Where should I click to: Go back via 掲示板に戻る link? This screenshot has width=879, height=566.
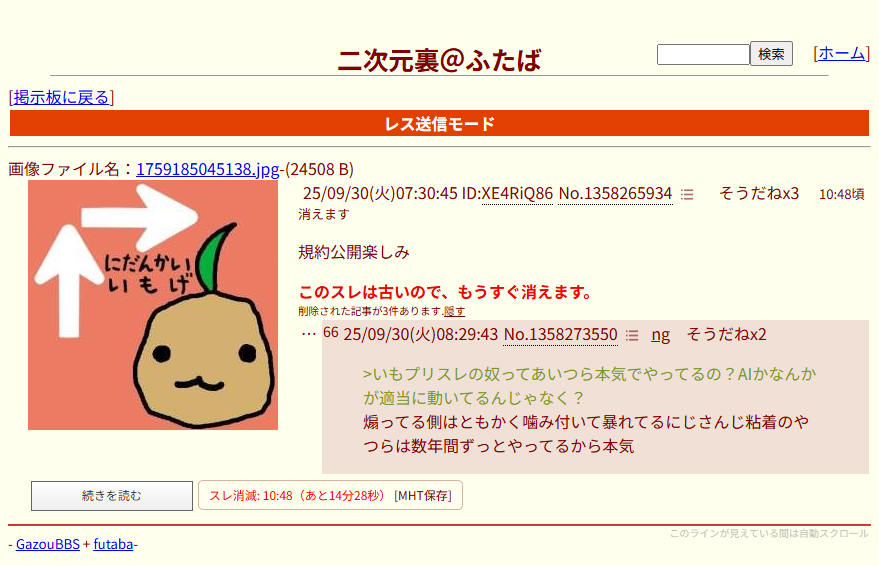pyautogui.click(x=61, y=98)
